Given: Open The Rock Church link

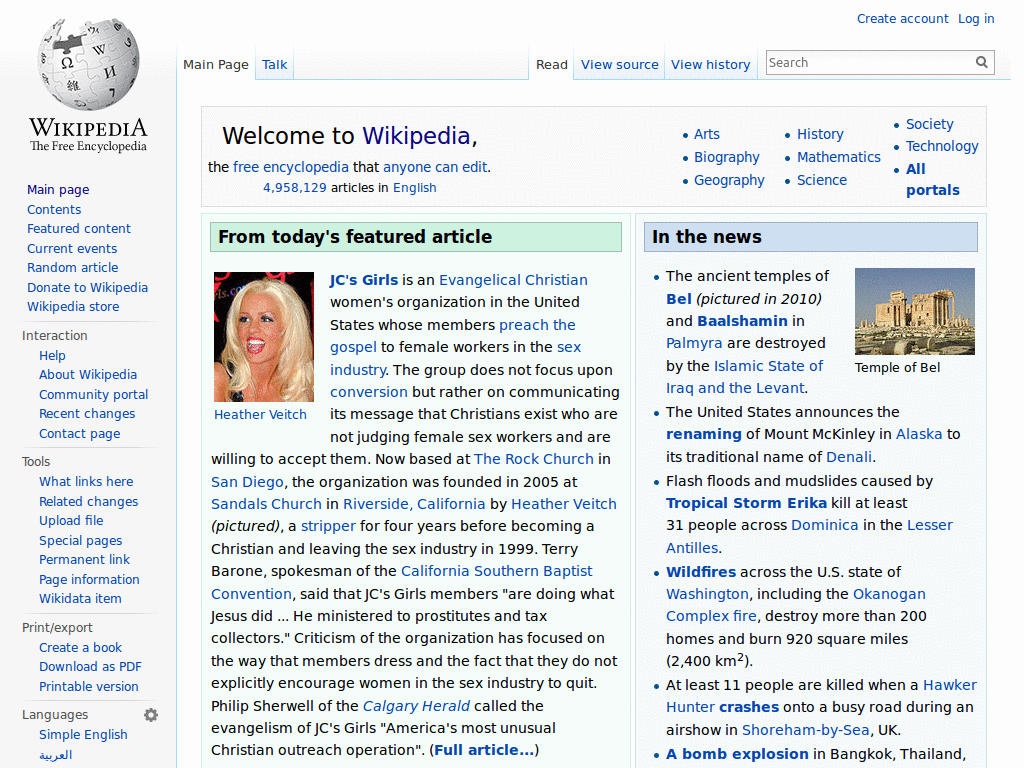Looking at the screenshot, I should coord(534,459).
